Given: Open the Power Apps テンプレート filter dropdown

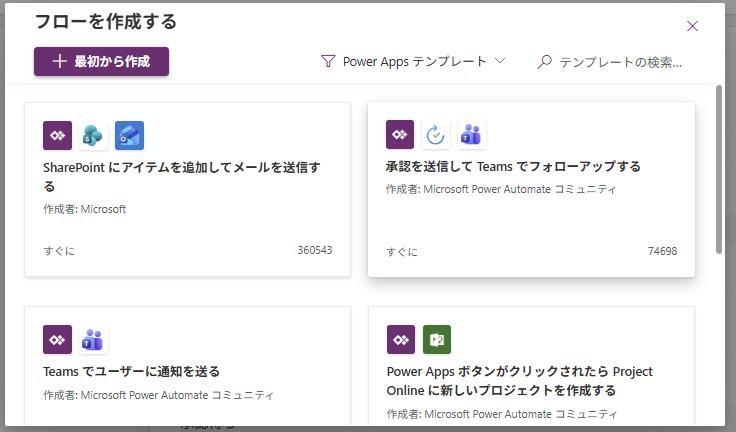Looking at the screenshot, I should 413,62.
